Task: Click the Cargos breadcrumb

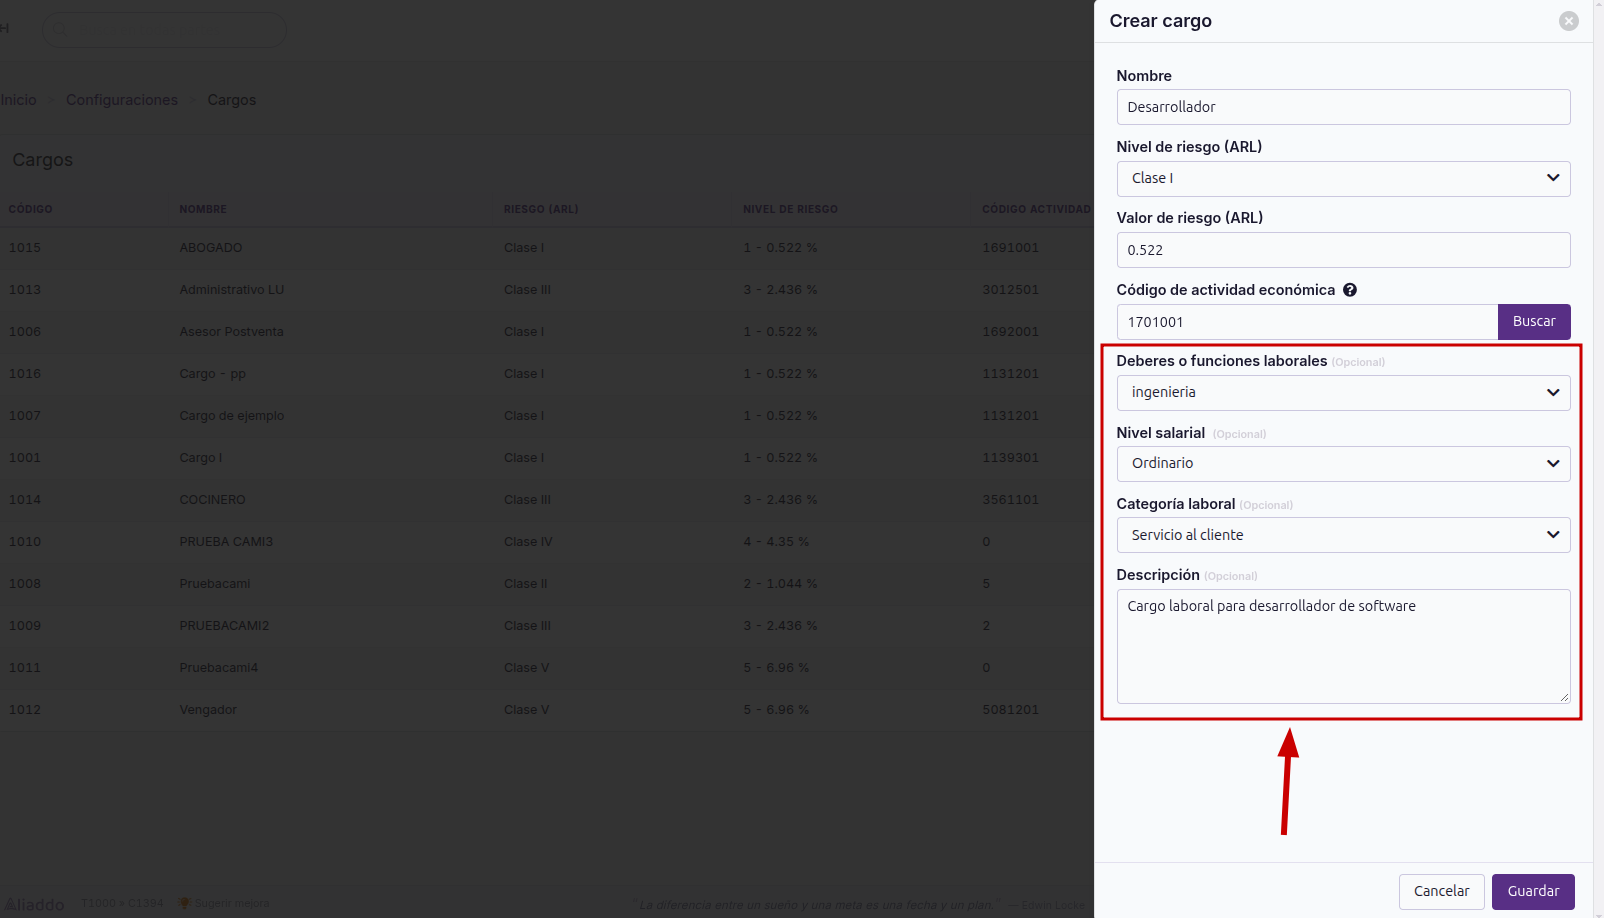Action: pos(232,100)
